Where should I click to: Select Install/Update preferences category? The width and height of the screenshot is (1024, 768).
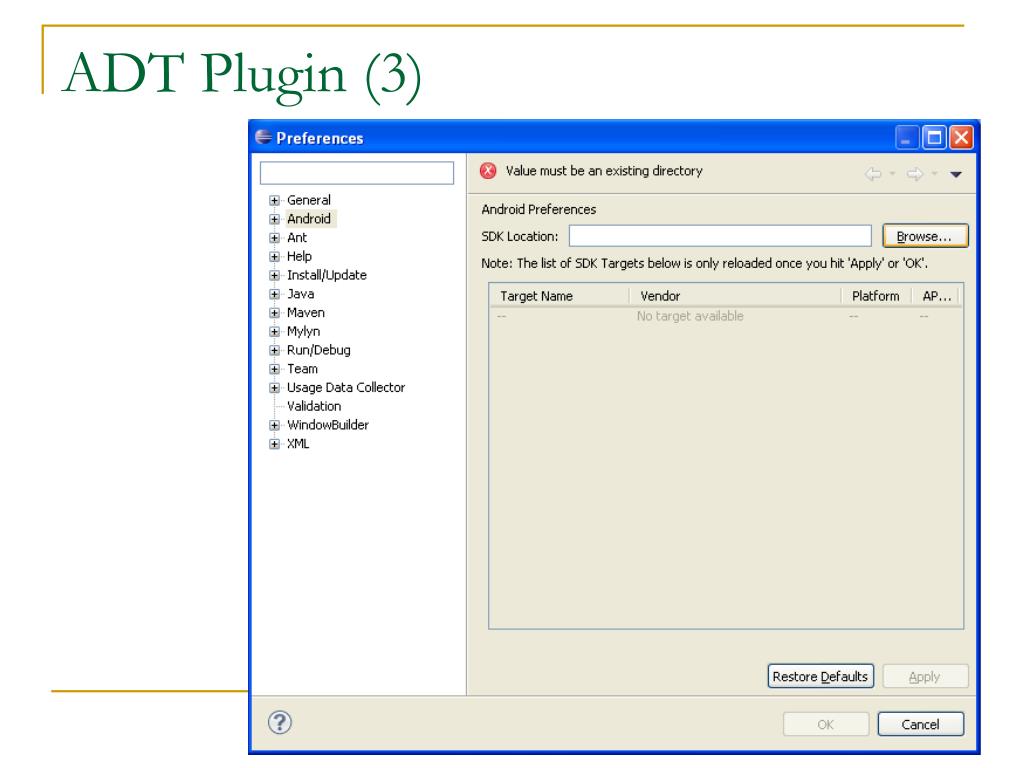pyautogui.click(x=327, y=275)
